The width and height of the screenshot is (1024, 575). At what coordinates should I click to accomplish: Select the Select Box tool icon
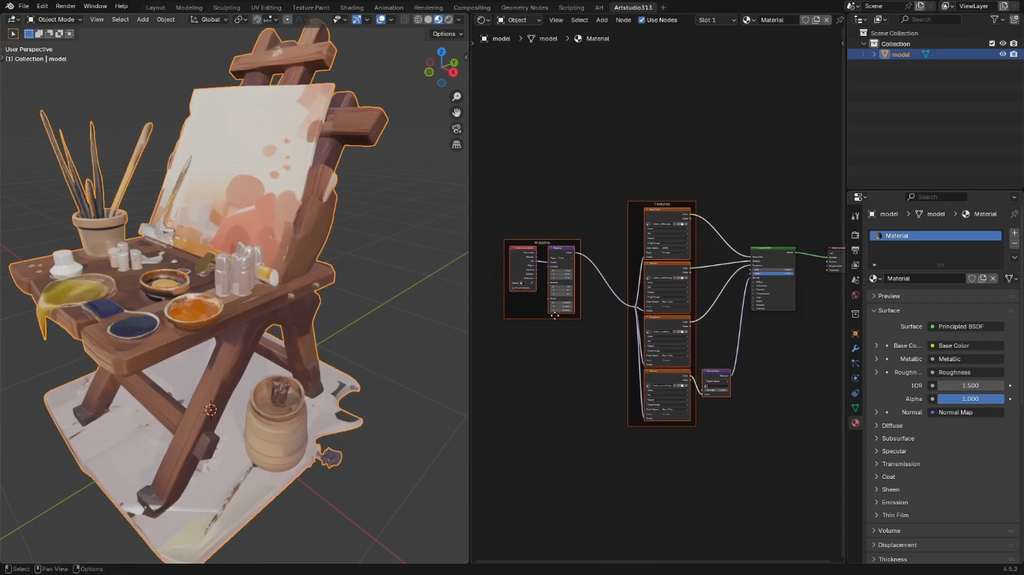13,33
